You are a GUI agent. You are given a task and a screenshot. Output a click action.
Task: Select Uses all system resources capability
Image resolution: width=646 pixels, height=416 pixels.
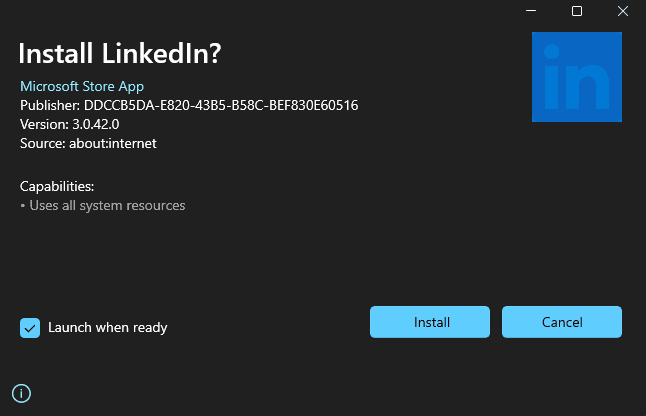tap(105, 206)
